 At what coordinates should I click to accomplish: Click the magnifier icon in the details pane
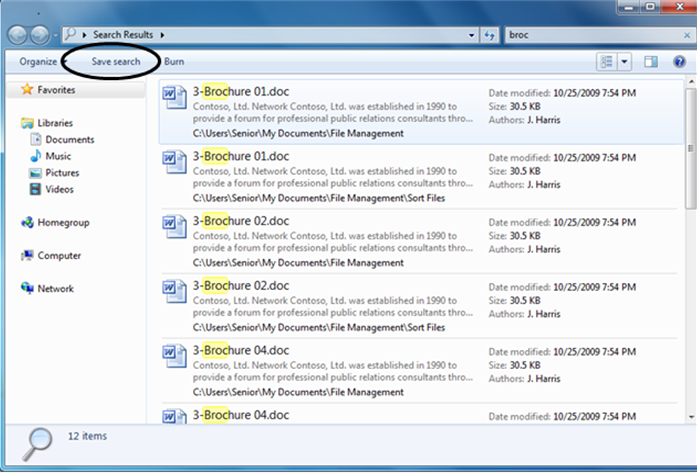(38, 444)
